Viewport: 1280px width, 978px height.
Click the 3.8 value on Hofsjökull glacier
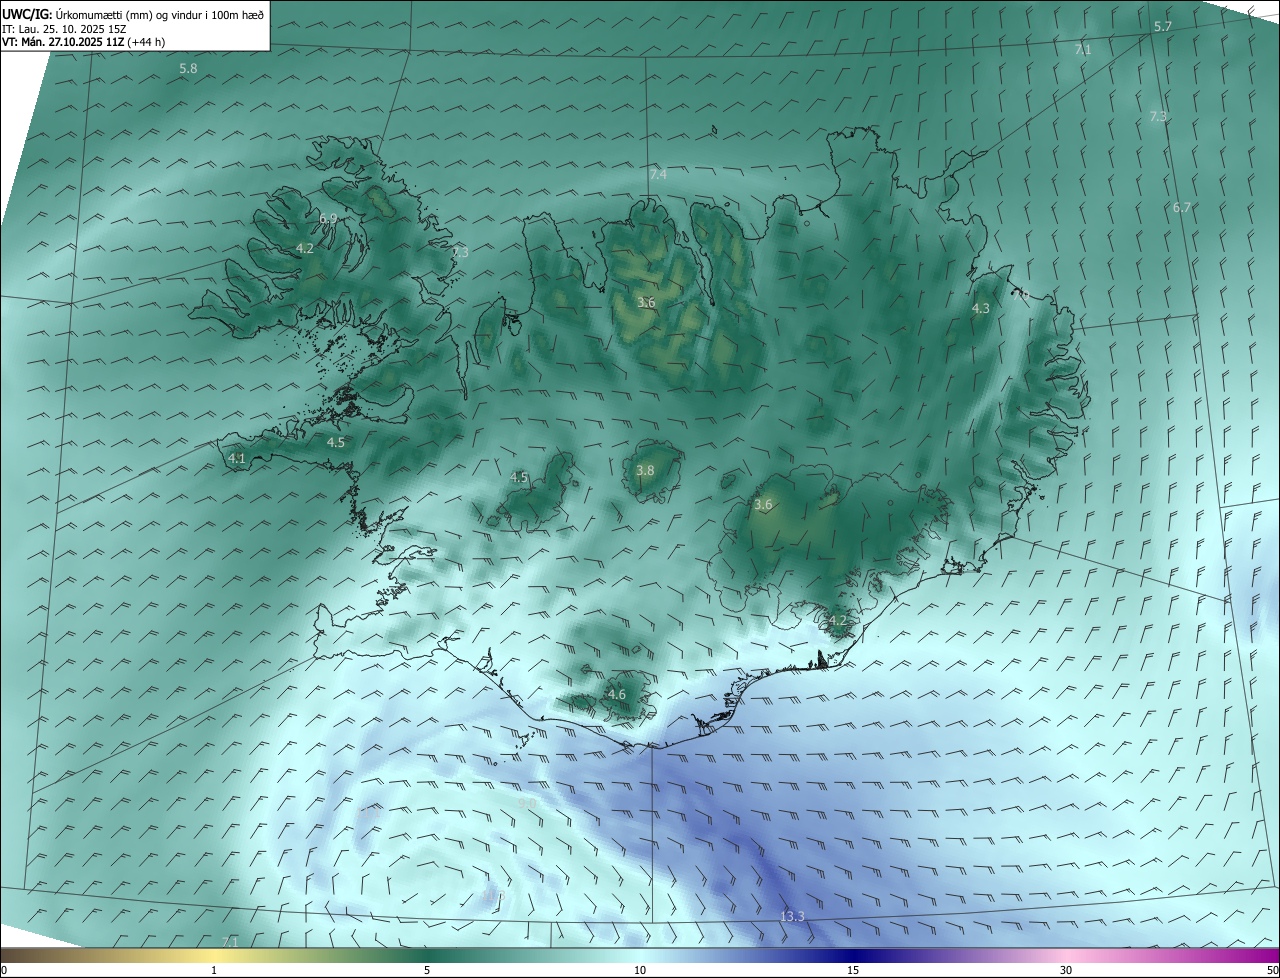(x=645, y=471)
